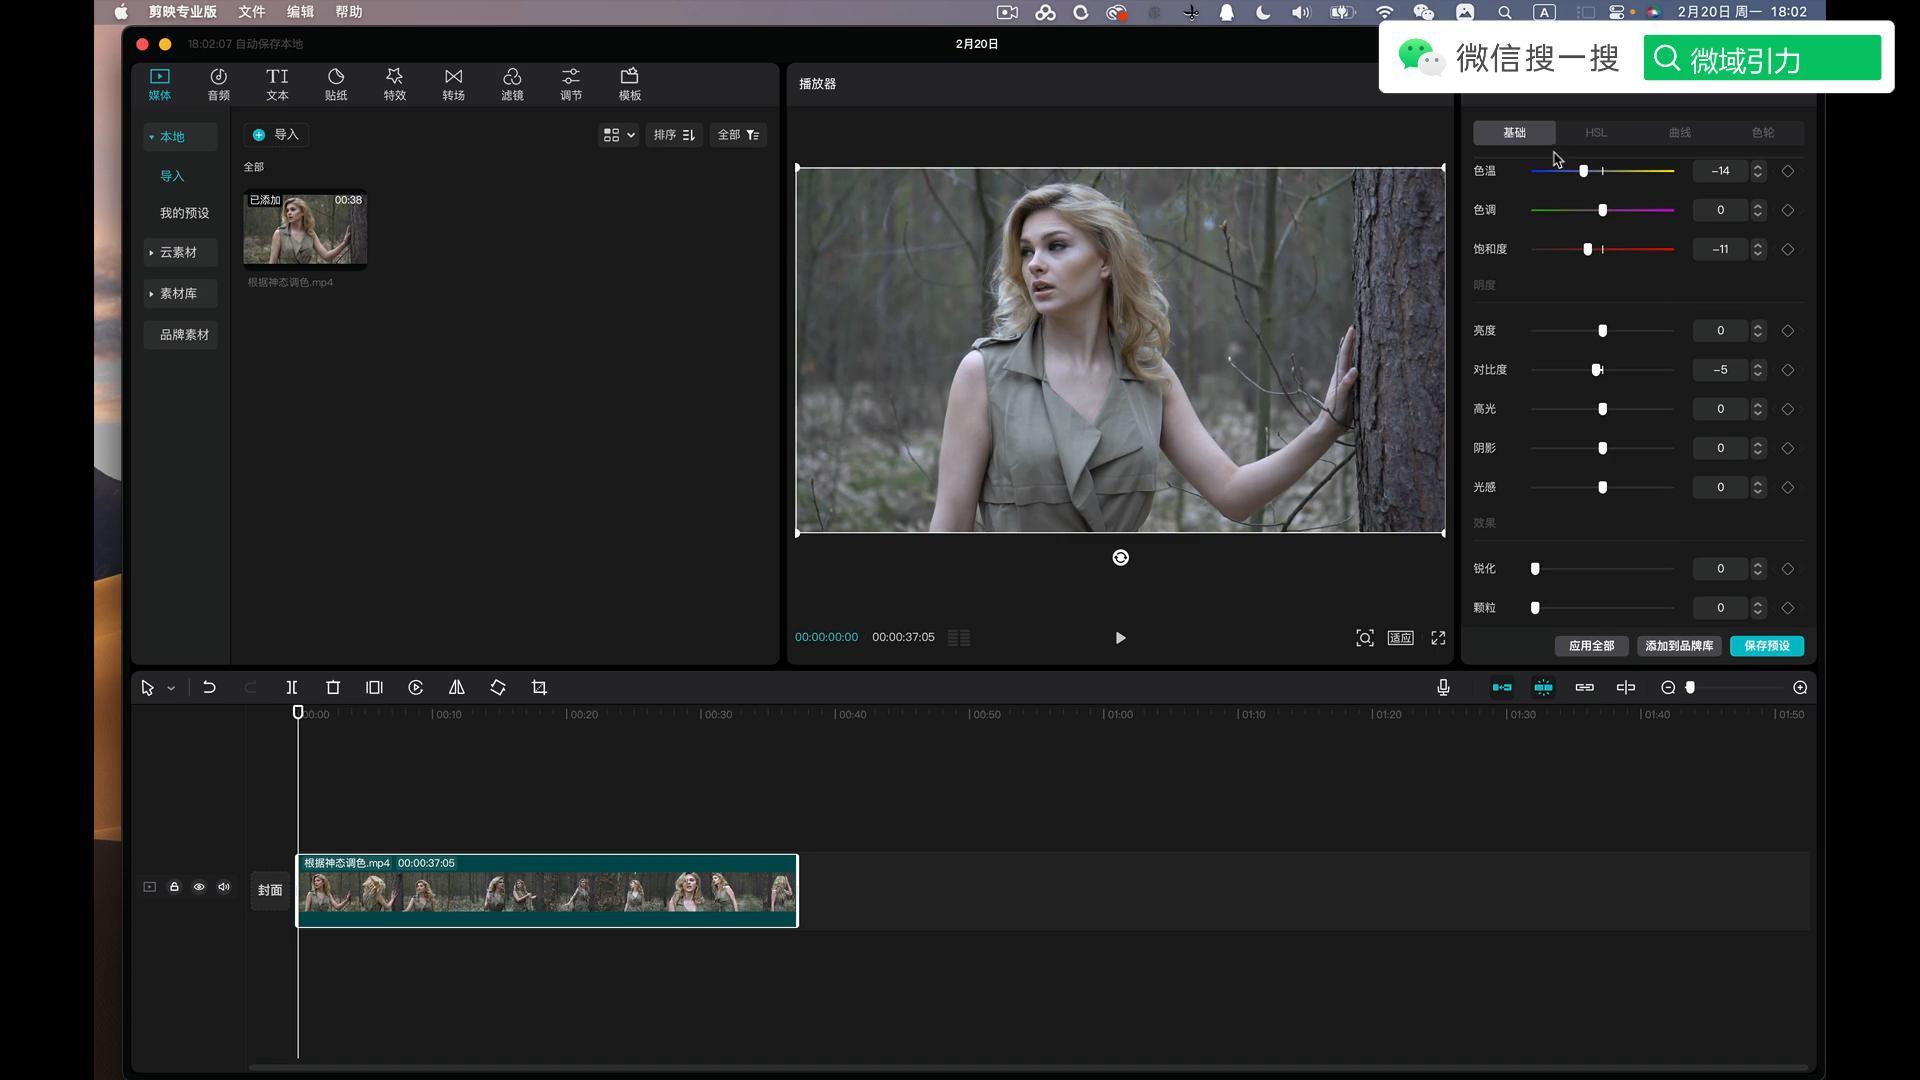
Task: Delete the selected clip with trash icon
Action: [x=333, y=688]
